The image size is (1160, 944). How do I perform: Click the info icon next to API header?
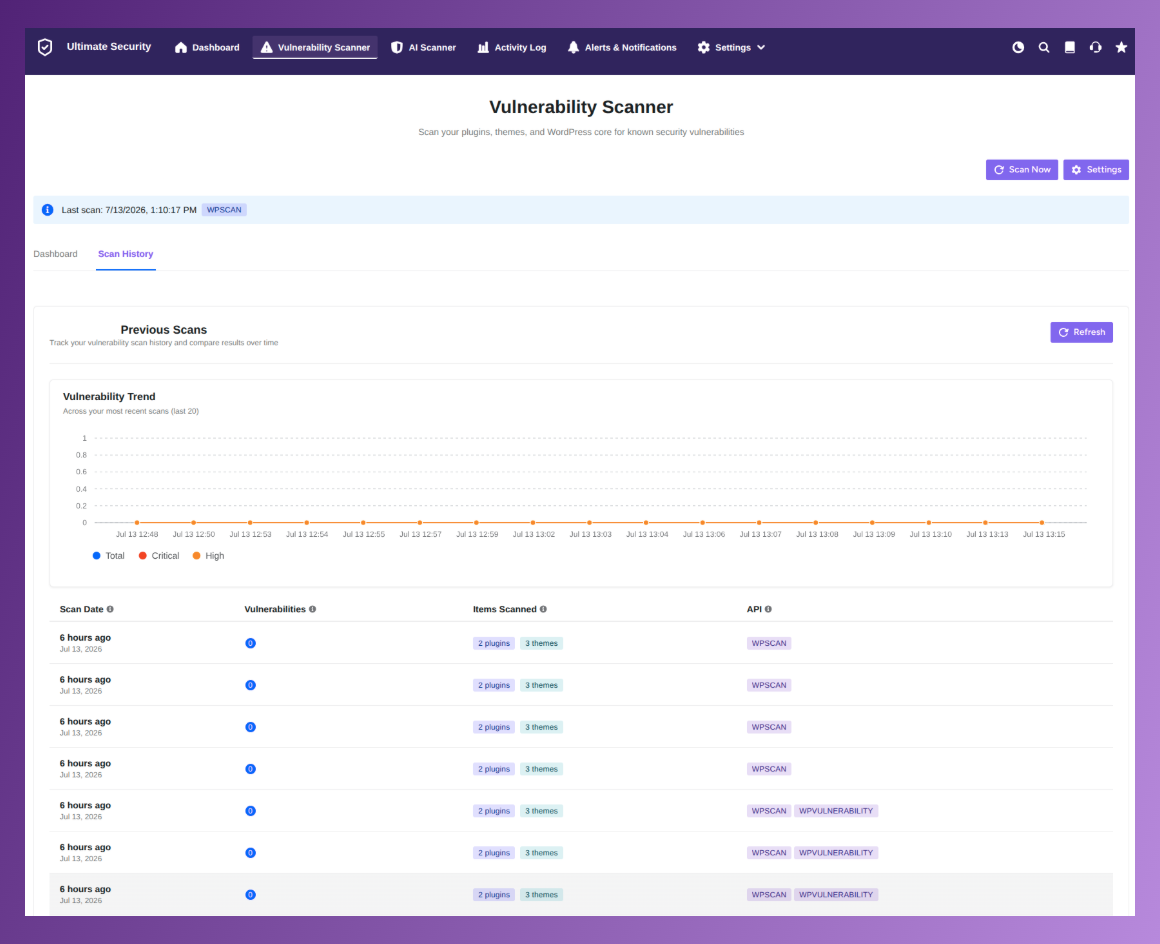[x=768, y=610]
